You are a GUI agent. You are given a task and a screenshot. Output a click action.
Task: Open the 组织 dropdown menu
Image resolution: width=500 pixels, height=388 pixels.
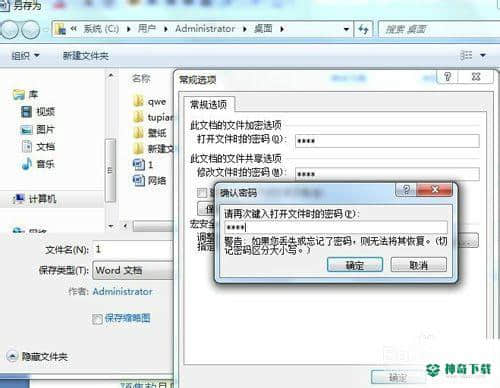pyautogui.click(x=25, y=56)
